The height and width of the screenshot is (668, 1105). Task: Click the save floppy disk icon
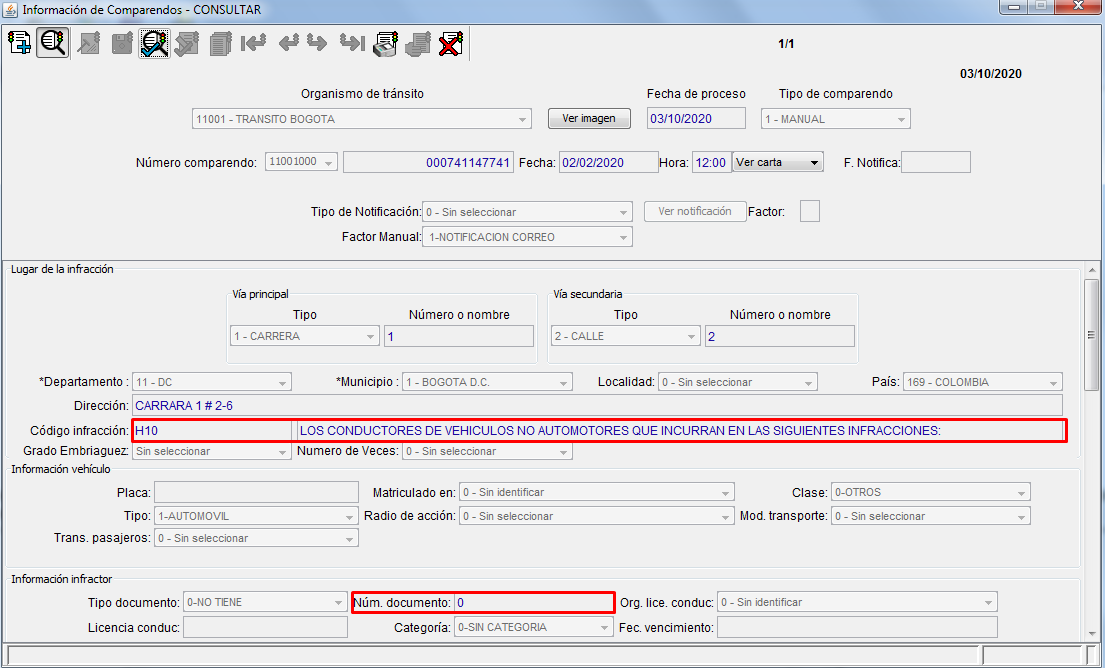click(x=121, y=43)
